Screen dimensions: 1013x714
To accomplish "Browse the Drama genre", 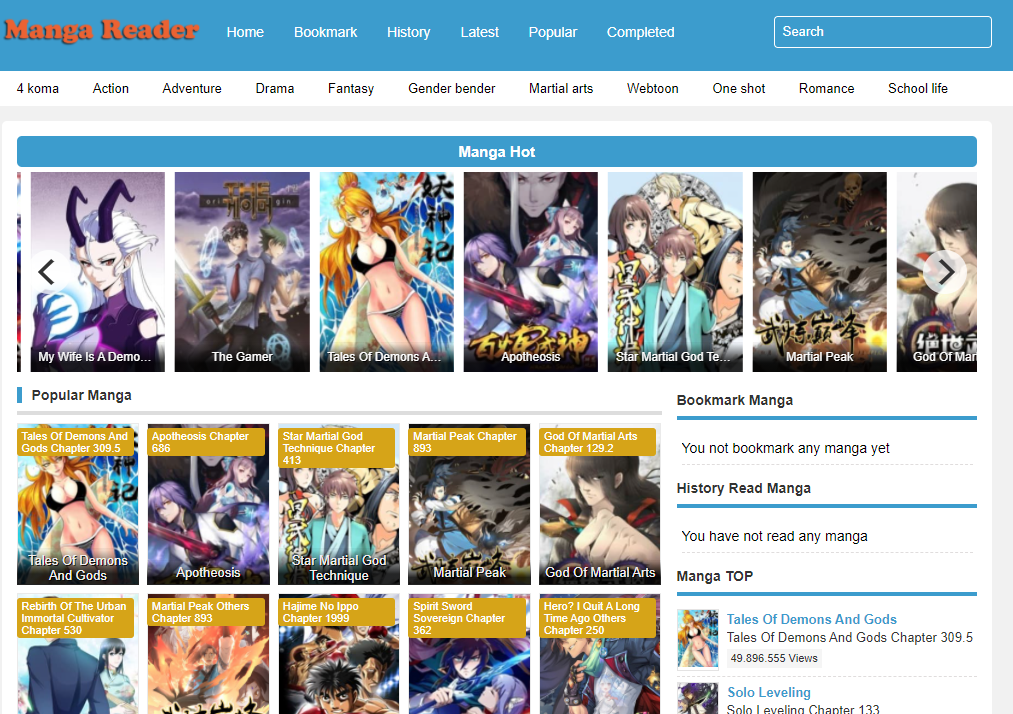I will pos(275,89).
